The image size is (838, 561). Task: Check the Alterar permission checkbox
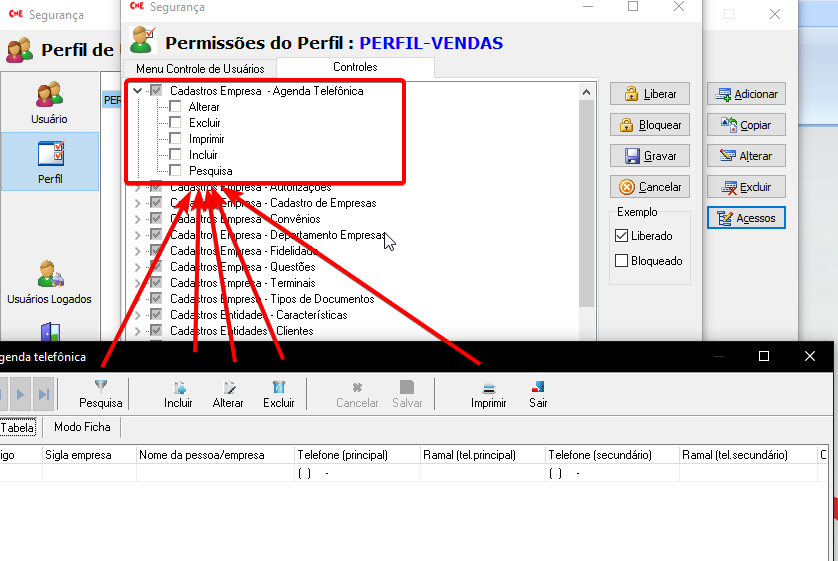pos(176,107)
